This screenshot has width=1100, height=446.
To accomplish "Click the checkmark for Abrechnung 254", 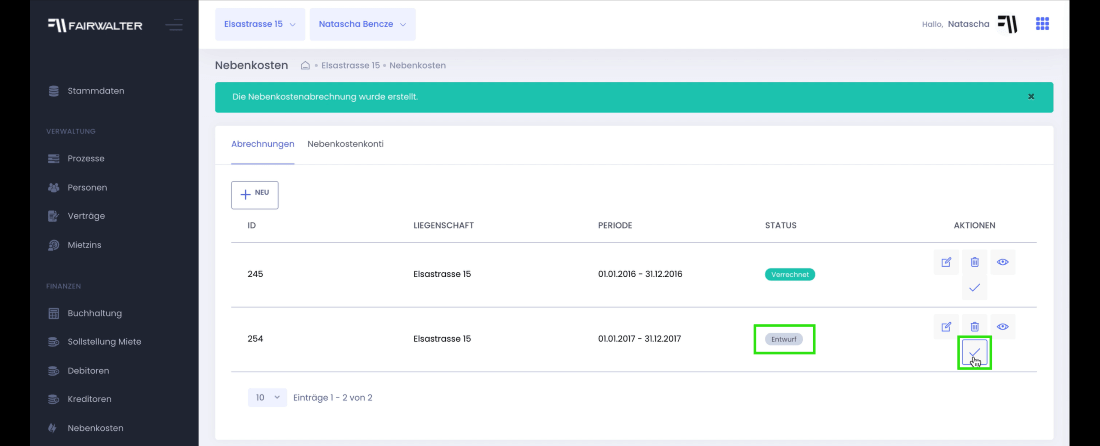I will pyautogui.click(x=974, y=353).
